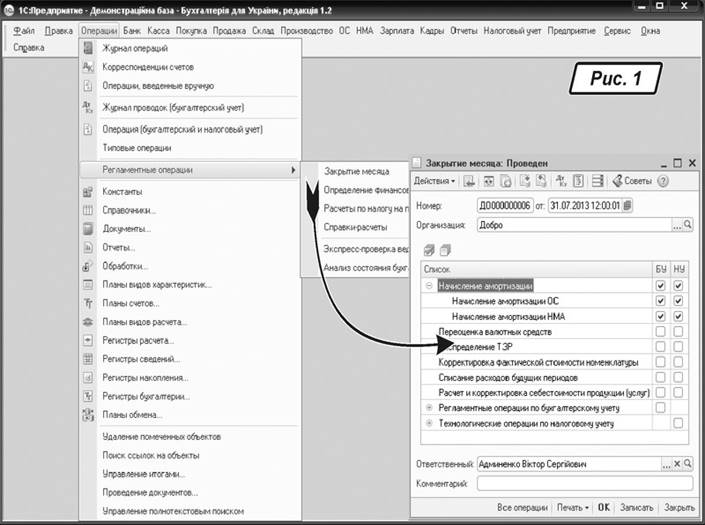Click the Регистры сведений menu icon
The height and width of the screenshot is (525, 705).
88,359
